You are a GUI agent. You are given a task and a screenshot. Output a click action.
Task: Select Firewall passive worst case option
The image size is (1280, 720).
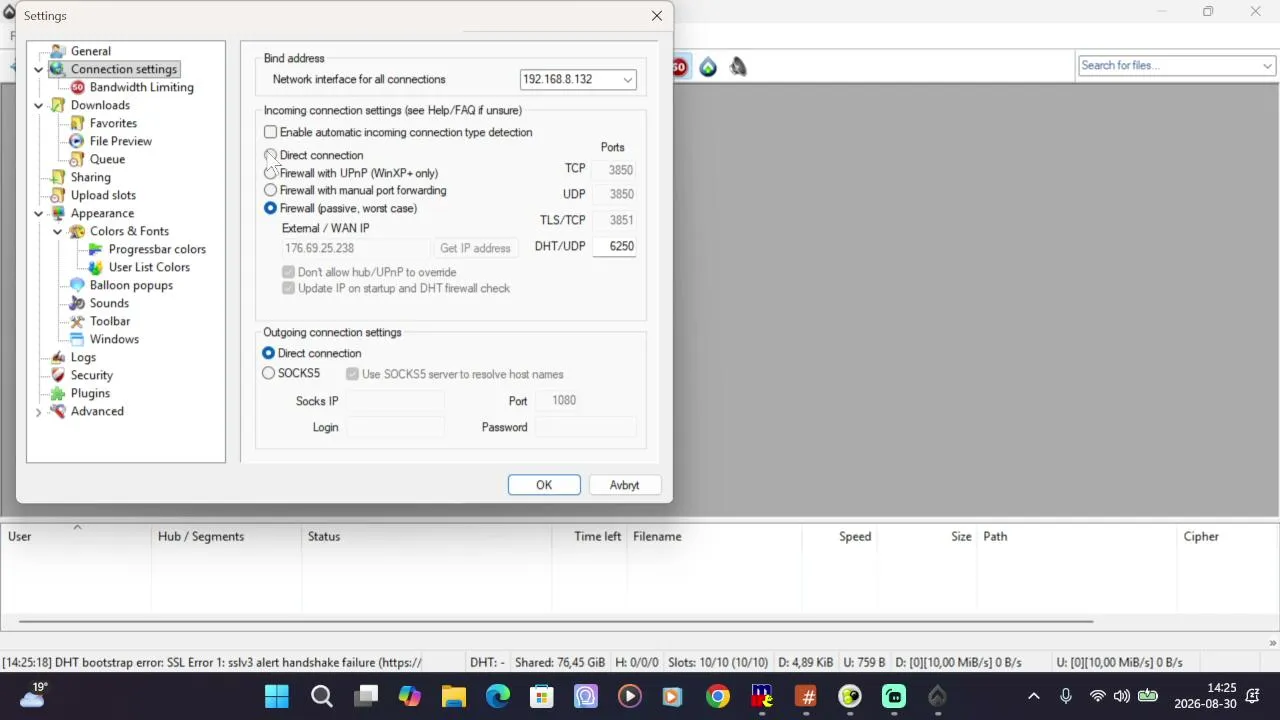pos(270,208)
